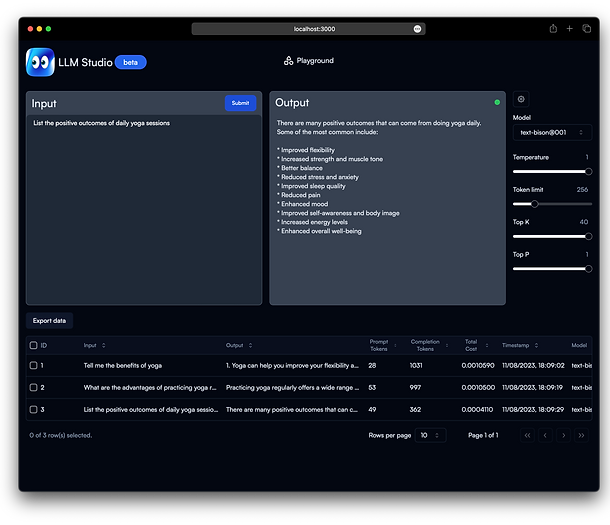Open the Rows per page dropdown
The image size is (610, 525).
click(x=430, y=435)
